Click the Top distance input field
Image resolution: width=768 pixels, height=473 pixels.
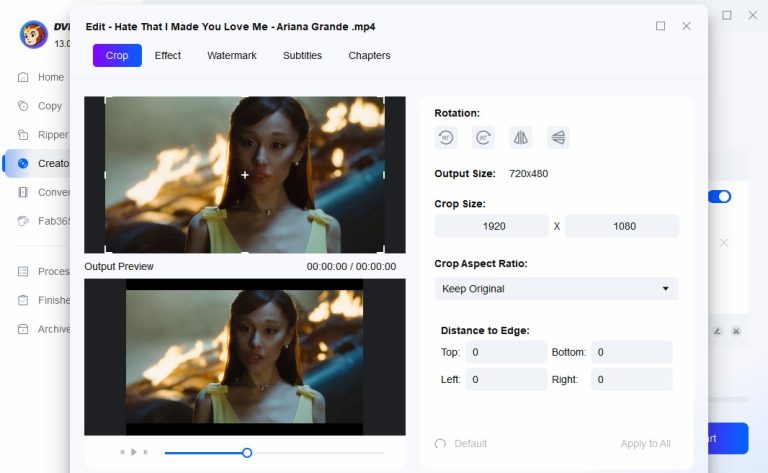click(506, 352)
